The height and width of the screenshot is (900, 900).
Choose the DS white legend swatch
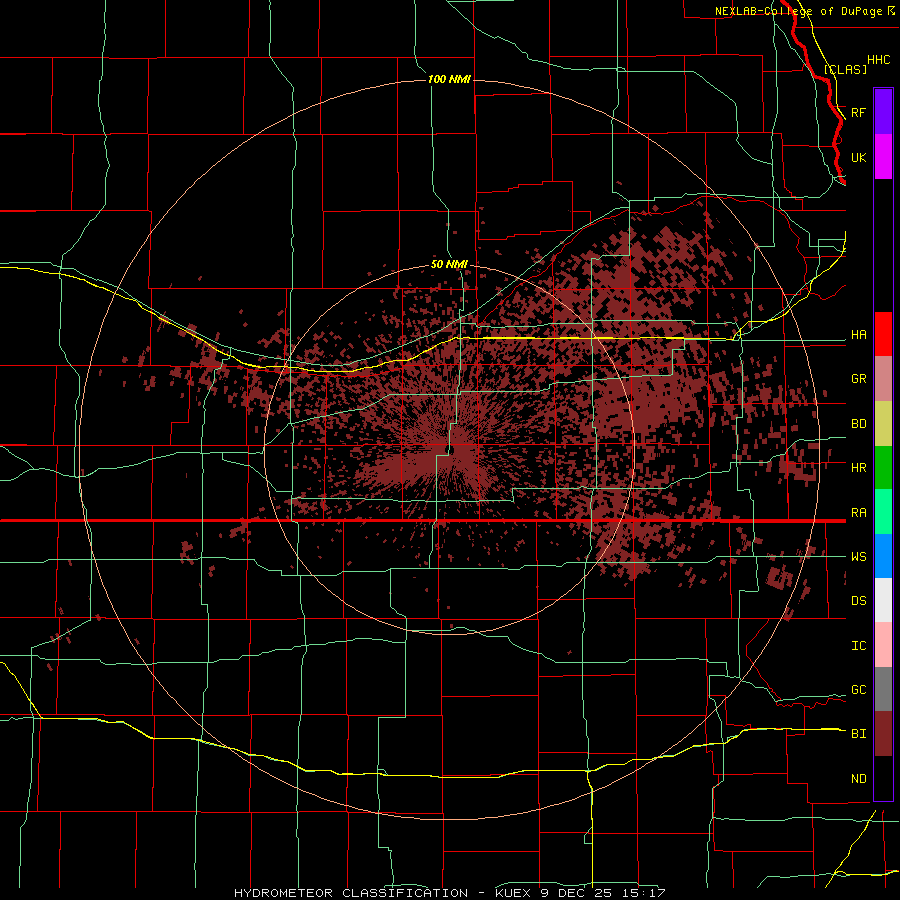[x=883, y=600]
